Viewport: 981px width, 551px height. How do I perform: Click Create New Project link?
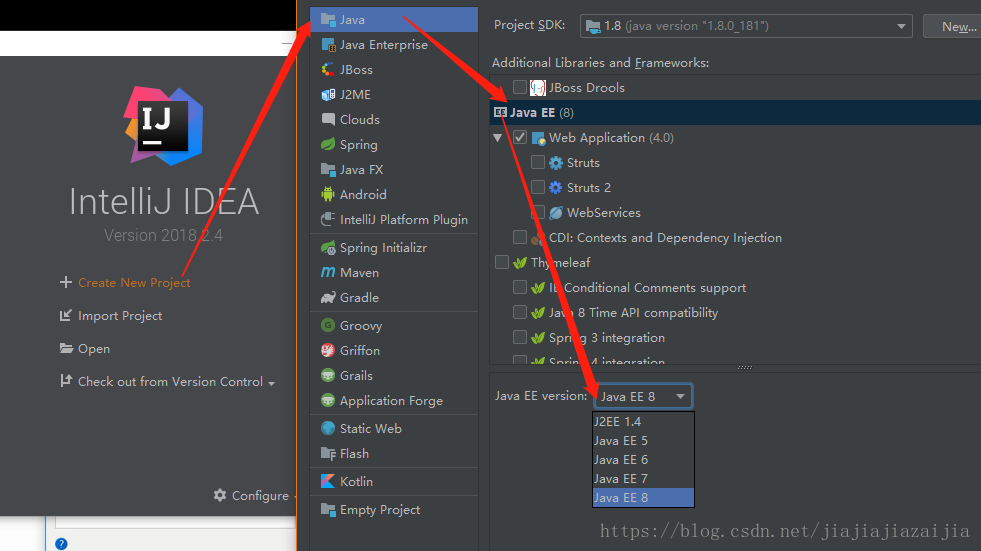click(134, 283)
